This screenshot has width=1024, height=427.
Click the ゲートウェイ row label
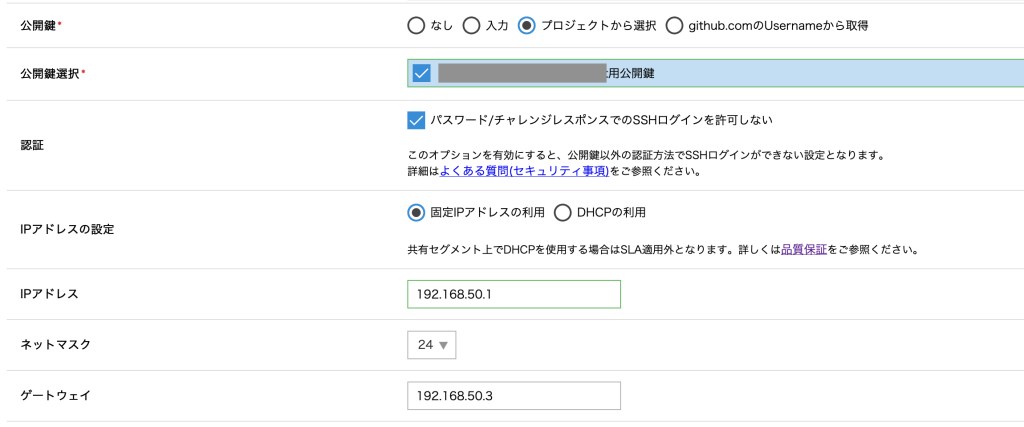pyautogui.click(x=55, y=396)
